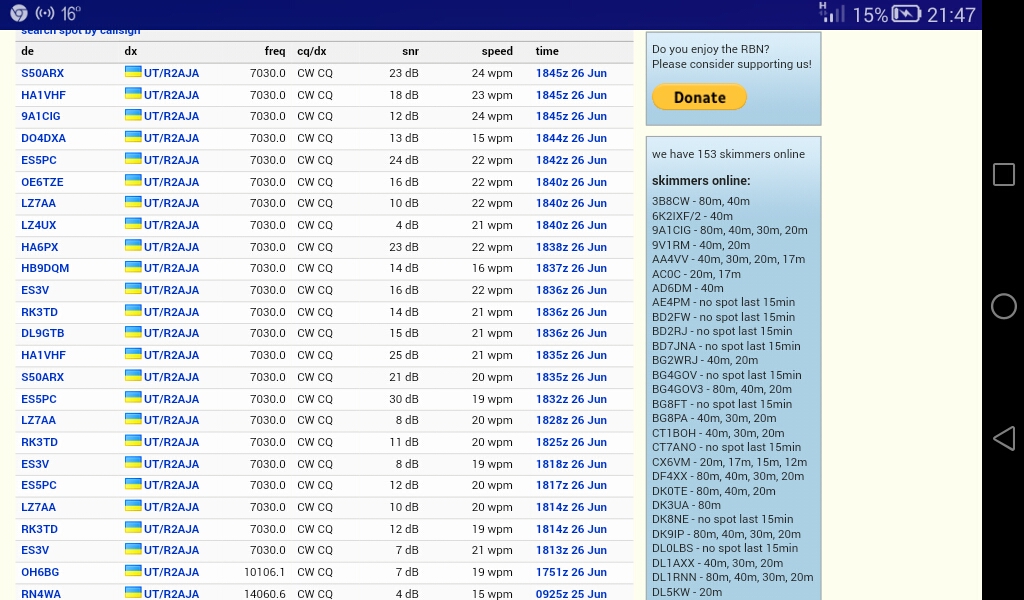The width and height of the screenshot is (1024, 600).
Task: Click the Ukraine flag in OH6BG row
Action: [133, 571]
